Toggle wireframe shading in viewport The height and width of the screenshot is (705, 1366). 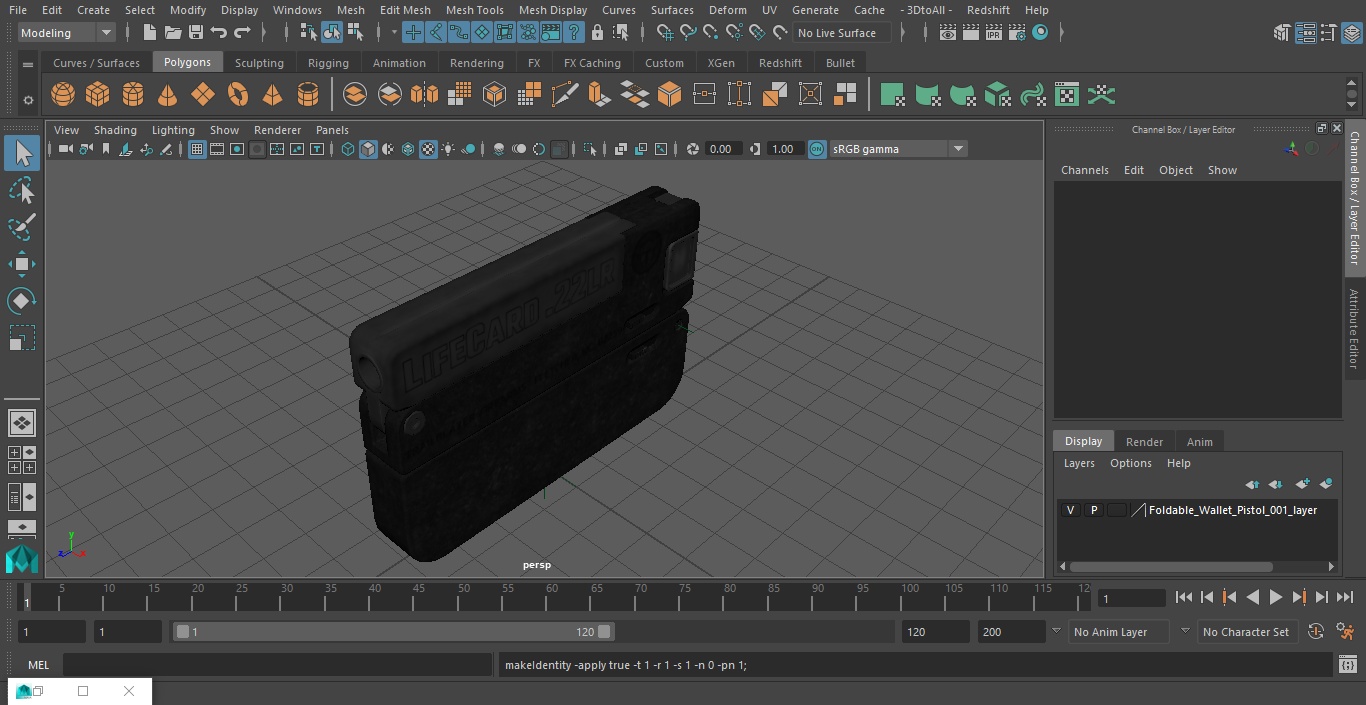click(348, 149)
